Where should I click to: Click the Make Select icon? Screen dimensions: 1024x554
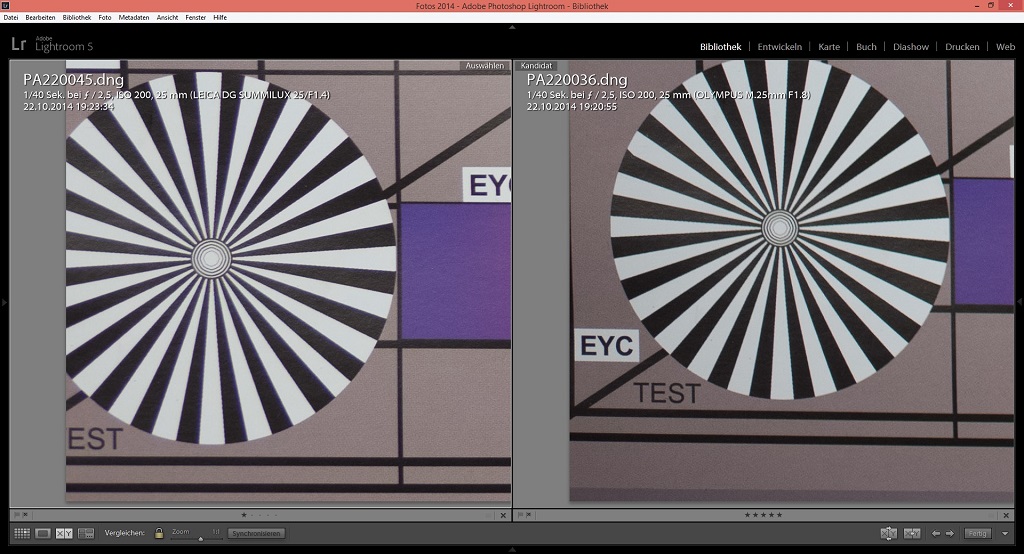(911, 534)
